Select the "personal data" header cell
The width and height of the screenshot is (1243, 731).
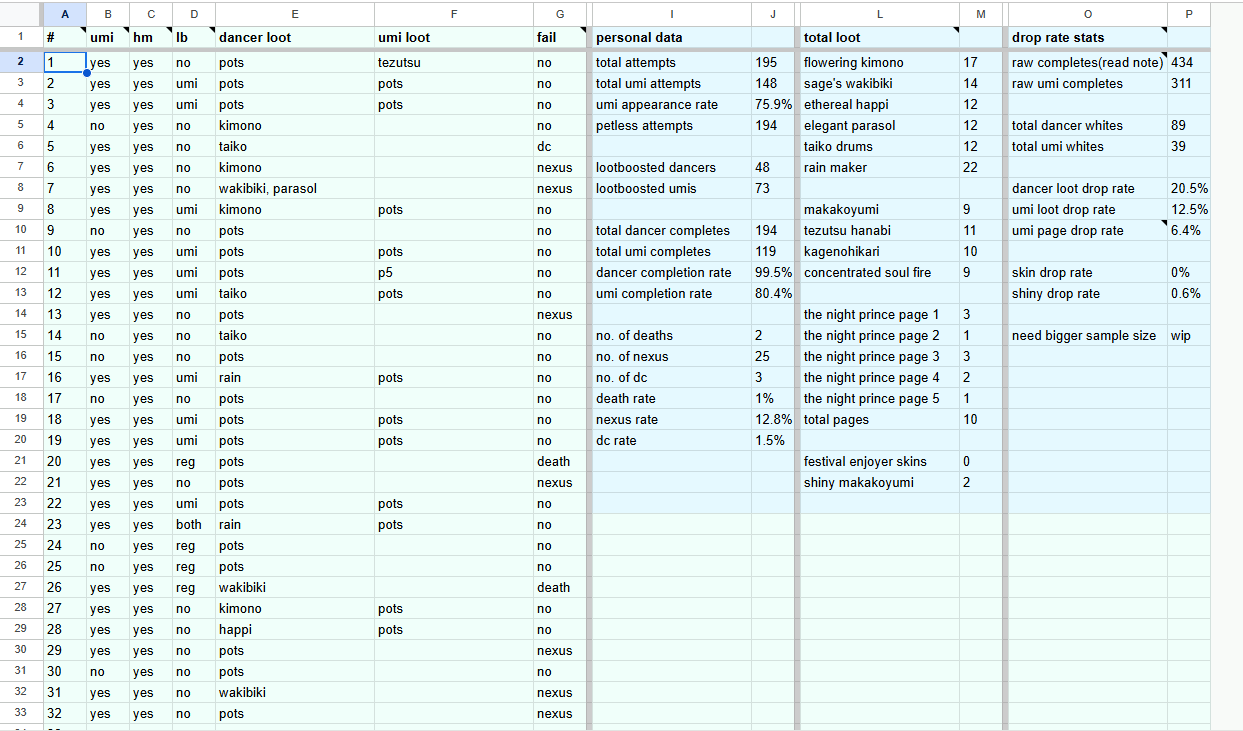[671, 37]
